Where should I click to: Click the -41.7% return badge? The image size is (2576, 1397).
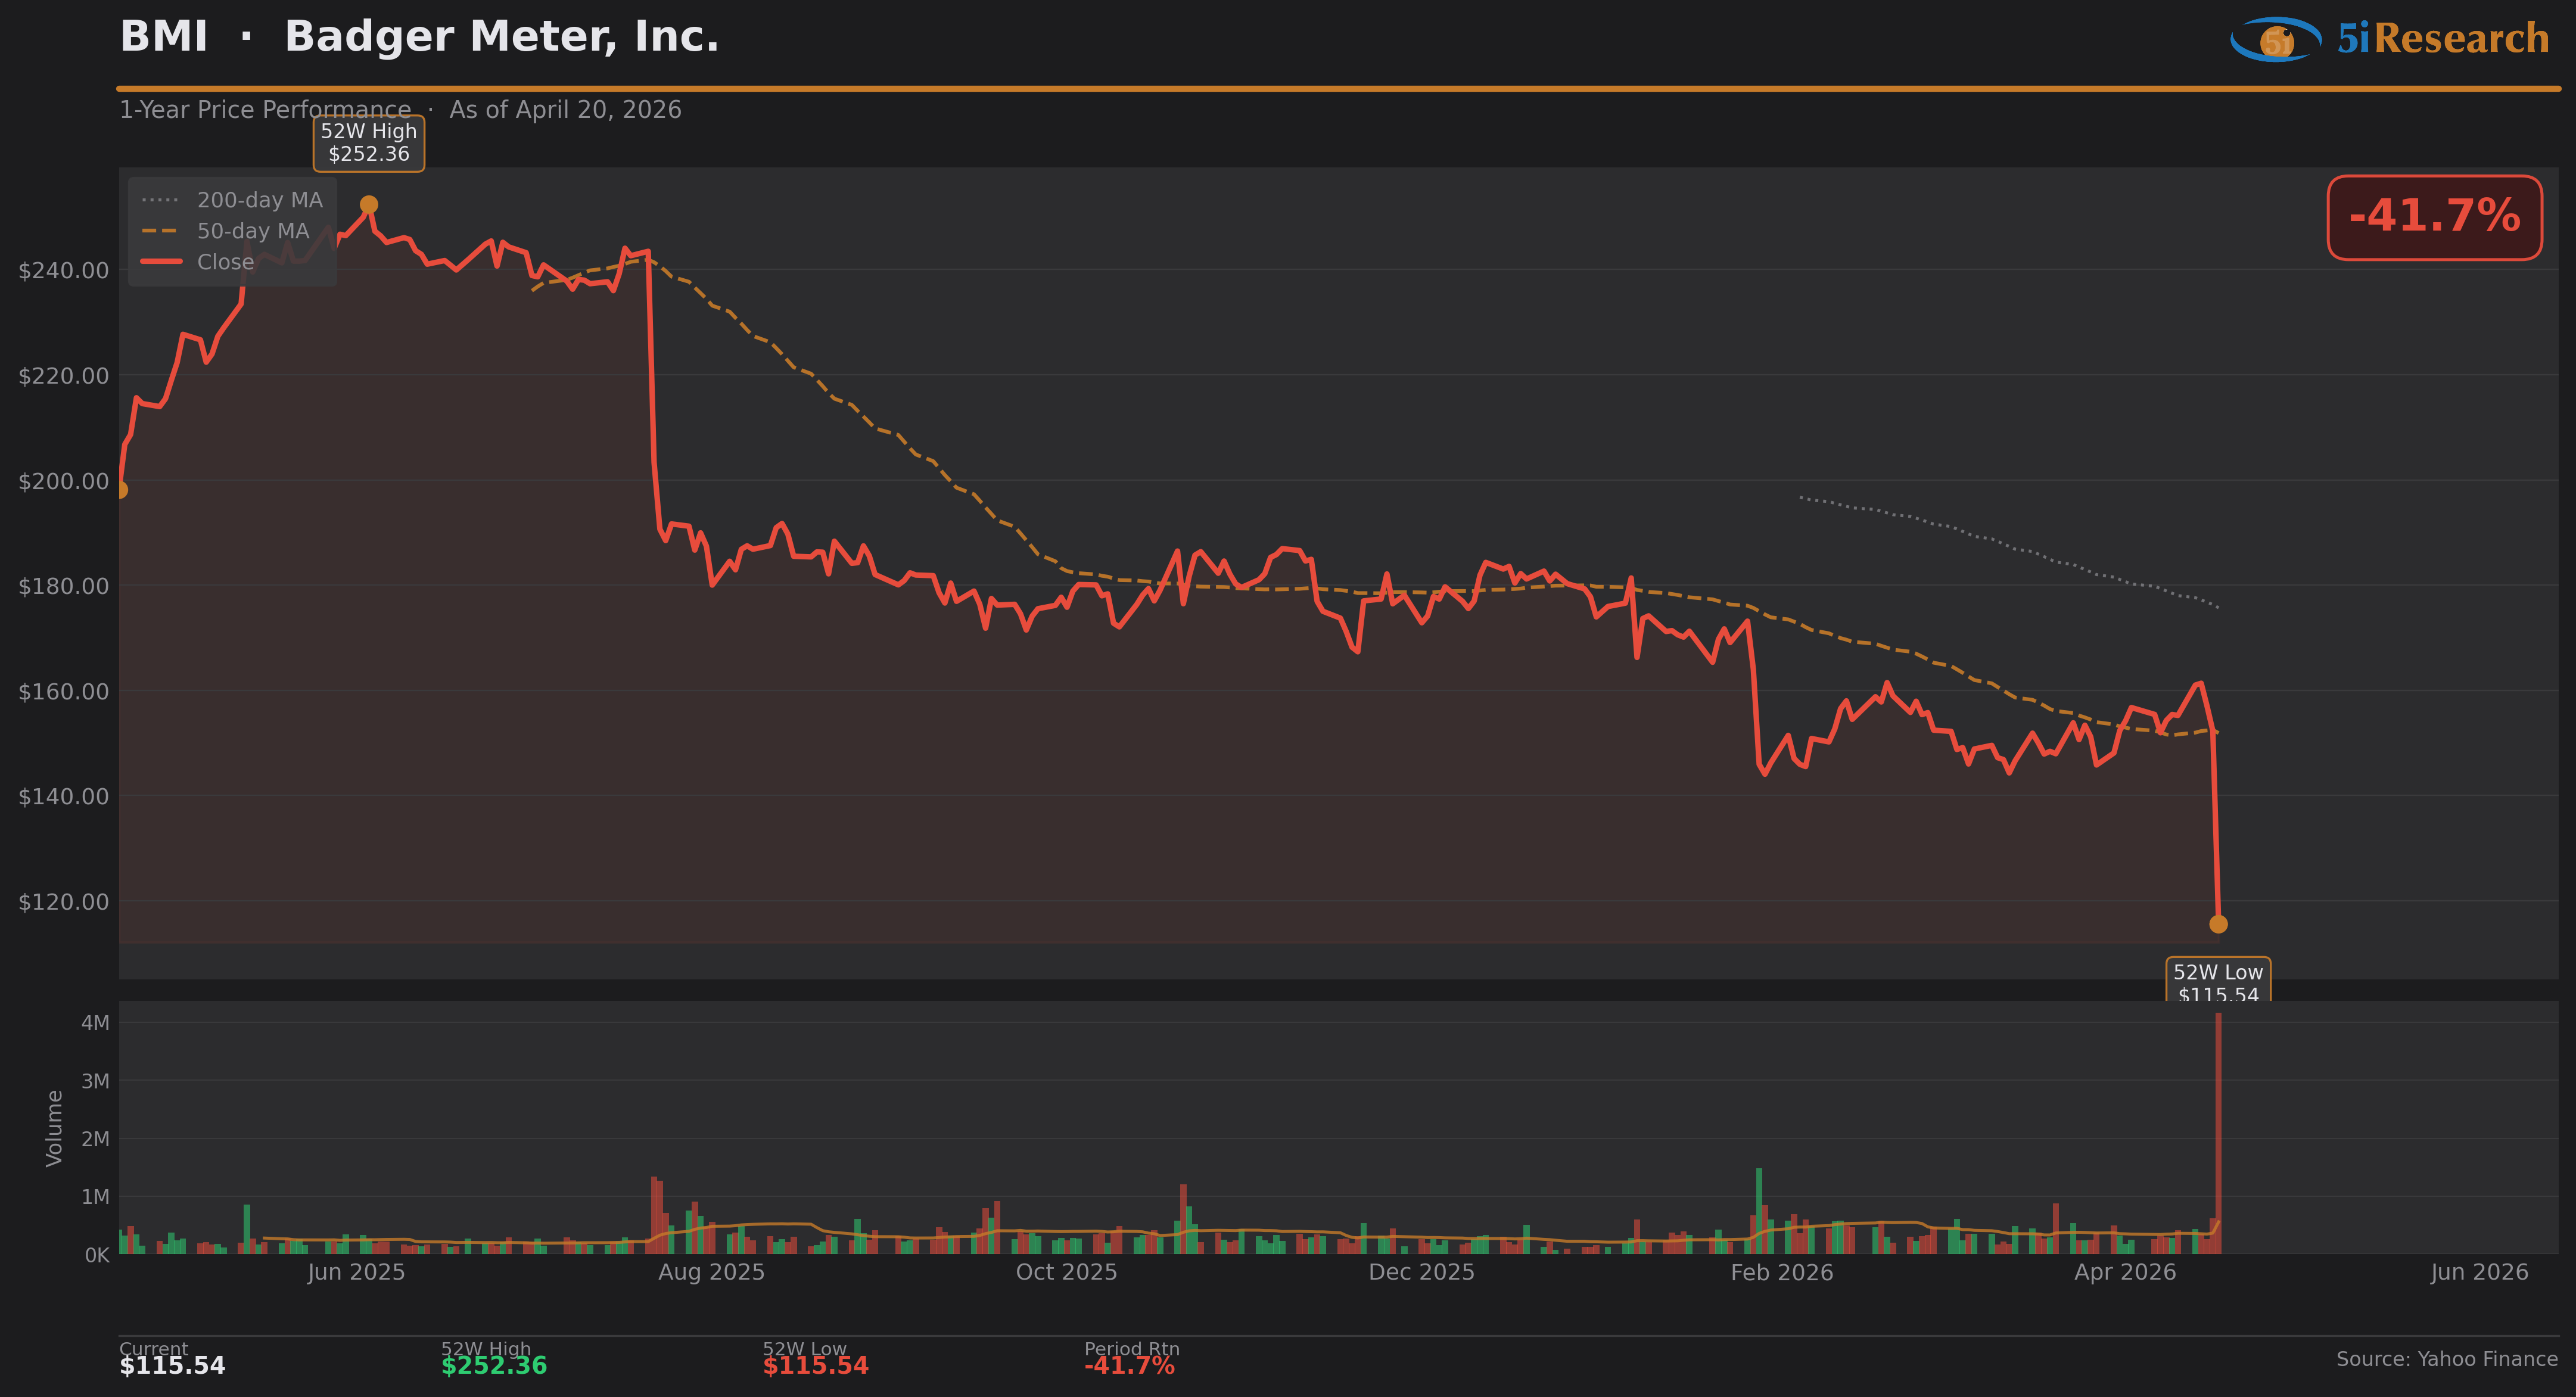tap(2434, 217)
